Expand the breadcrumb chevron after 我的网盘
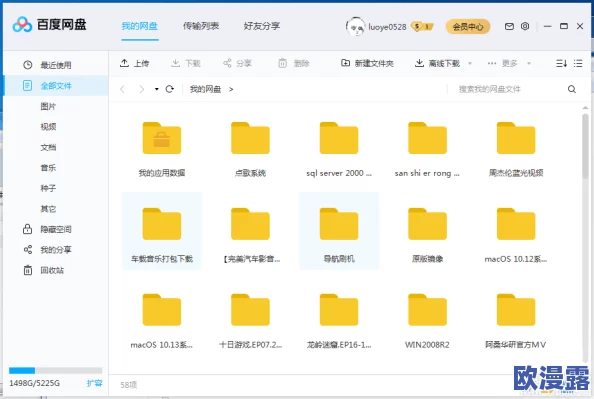The width and height of the screenshot is (594, 399). [x=231, y=89]
